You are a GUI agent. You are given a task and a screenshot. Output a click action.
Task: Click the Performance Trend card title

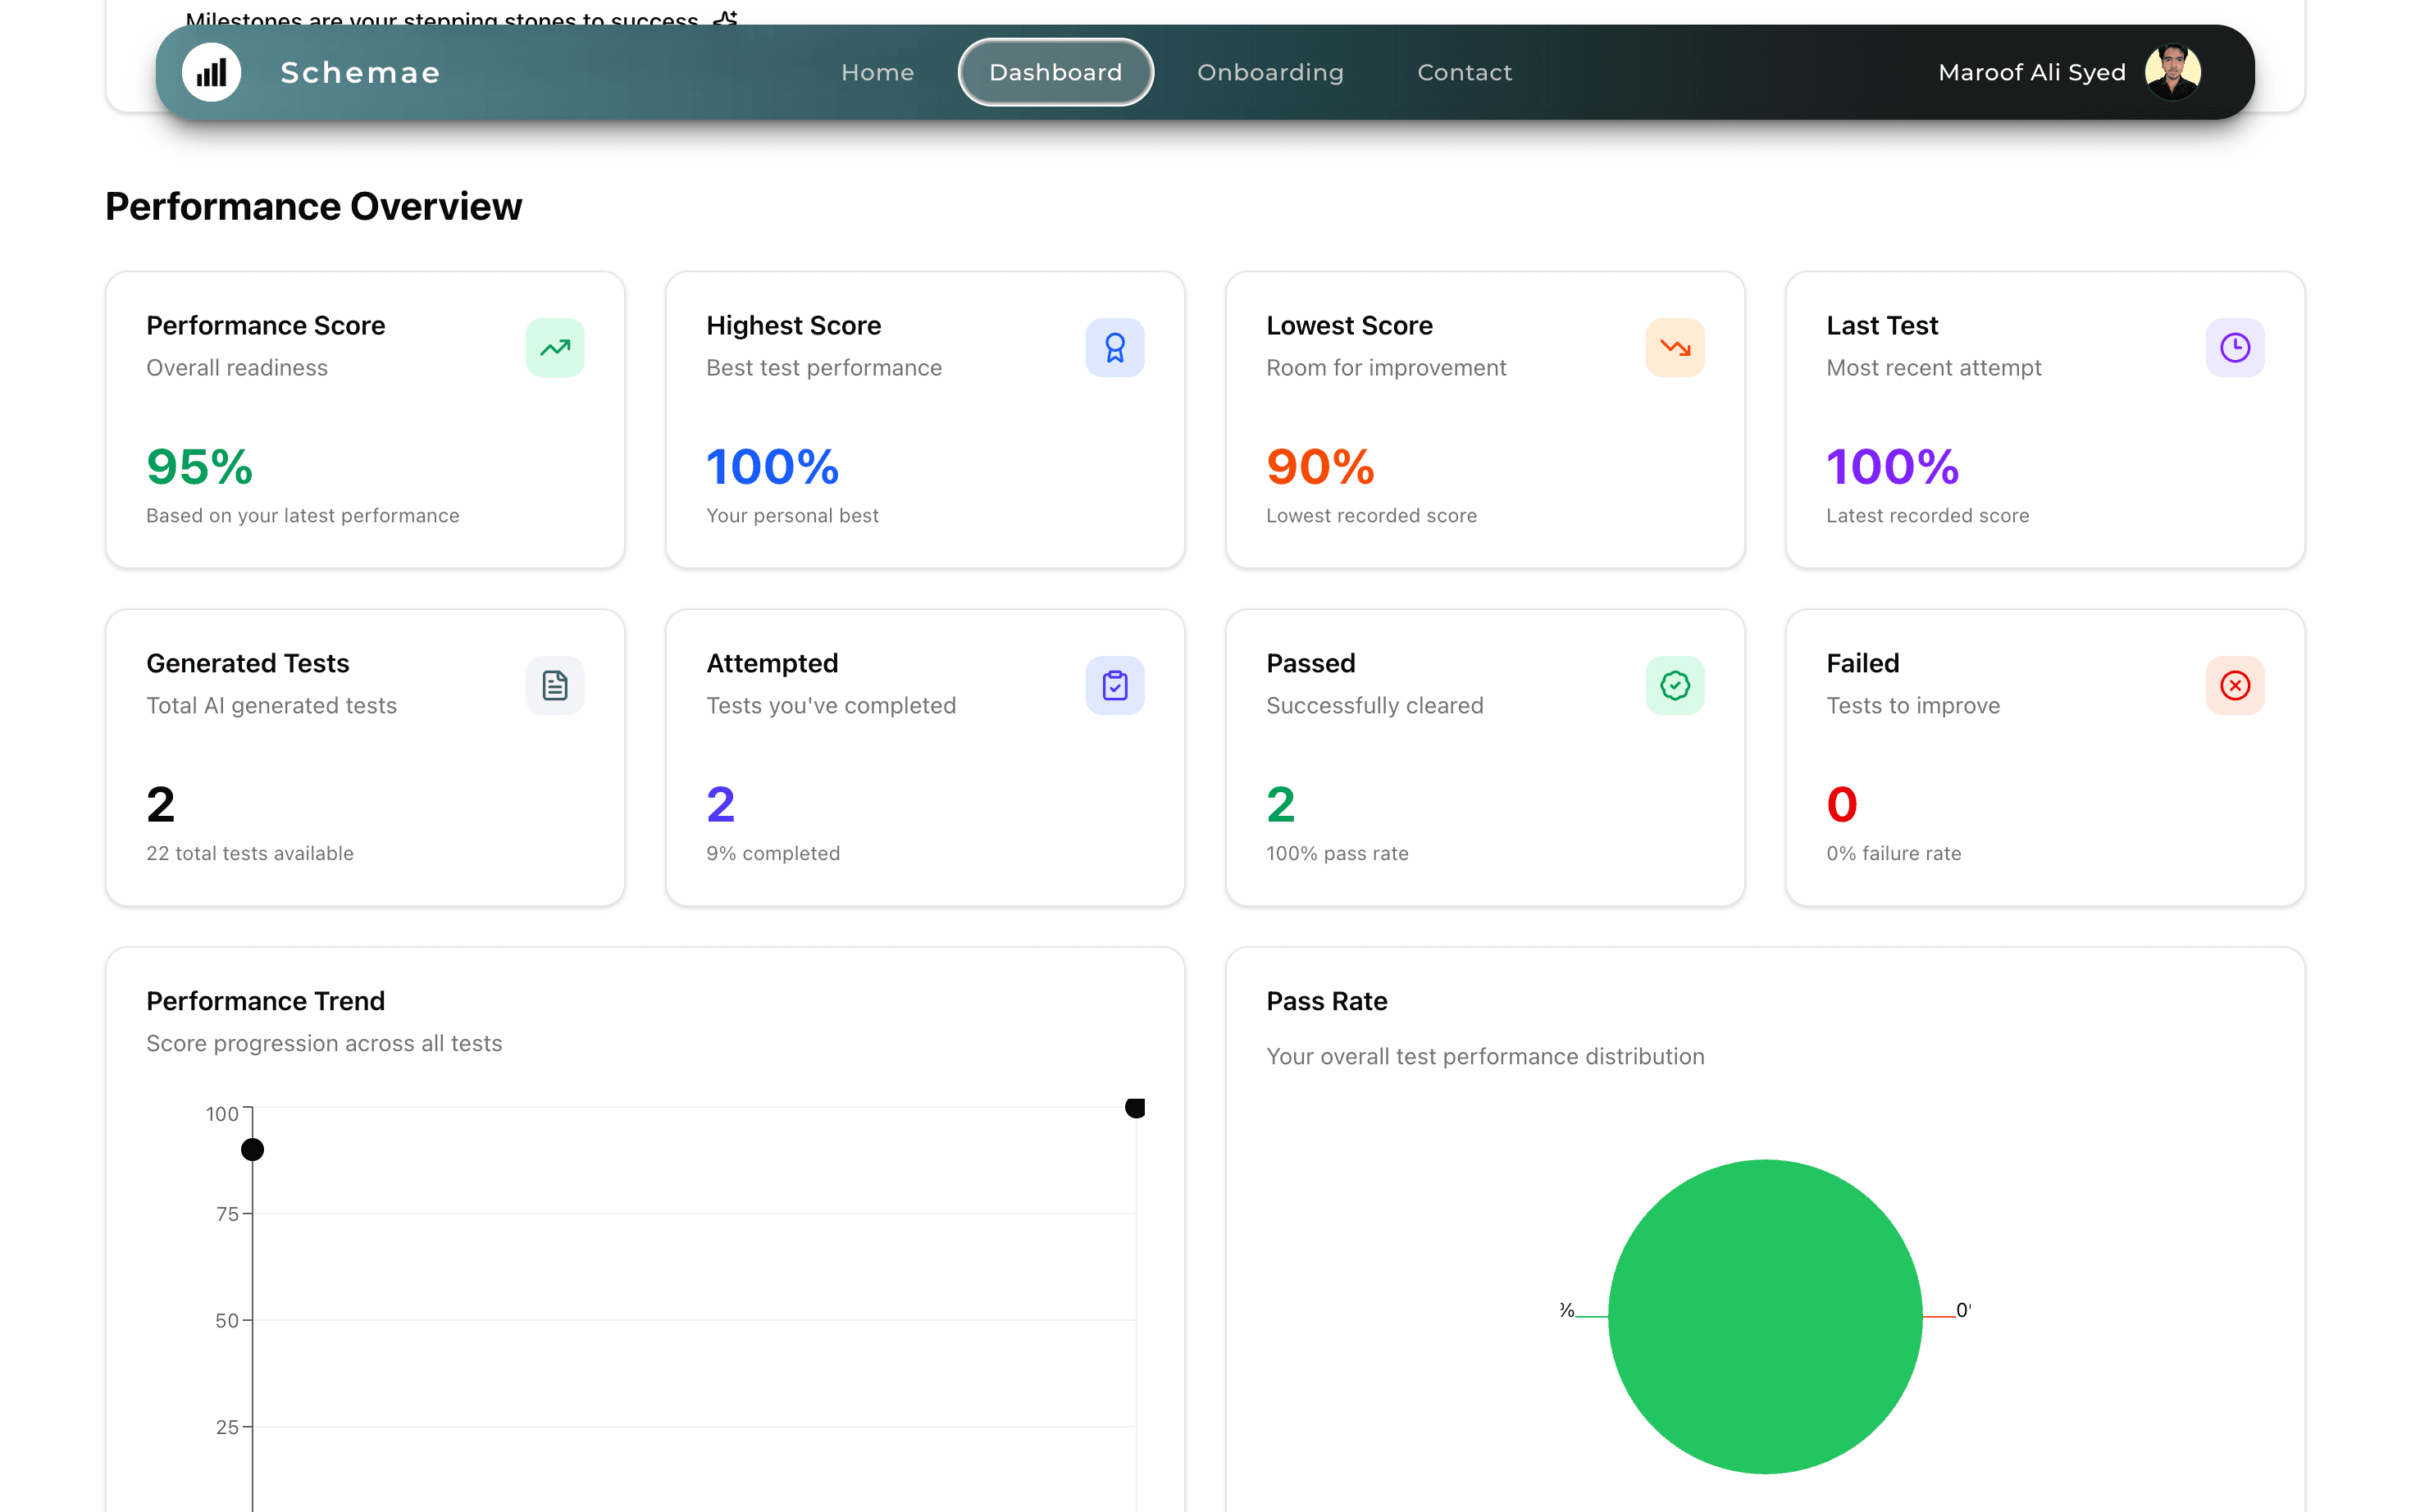[x=265, y=1001]
